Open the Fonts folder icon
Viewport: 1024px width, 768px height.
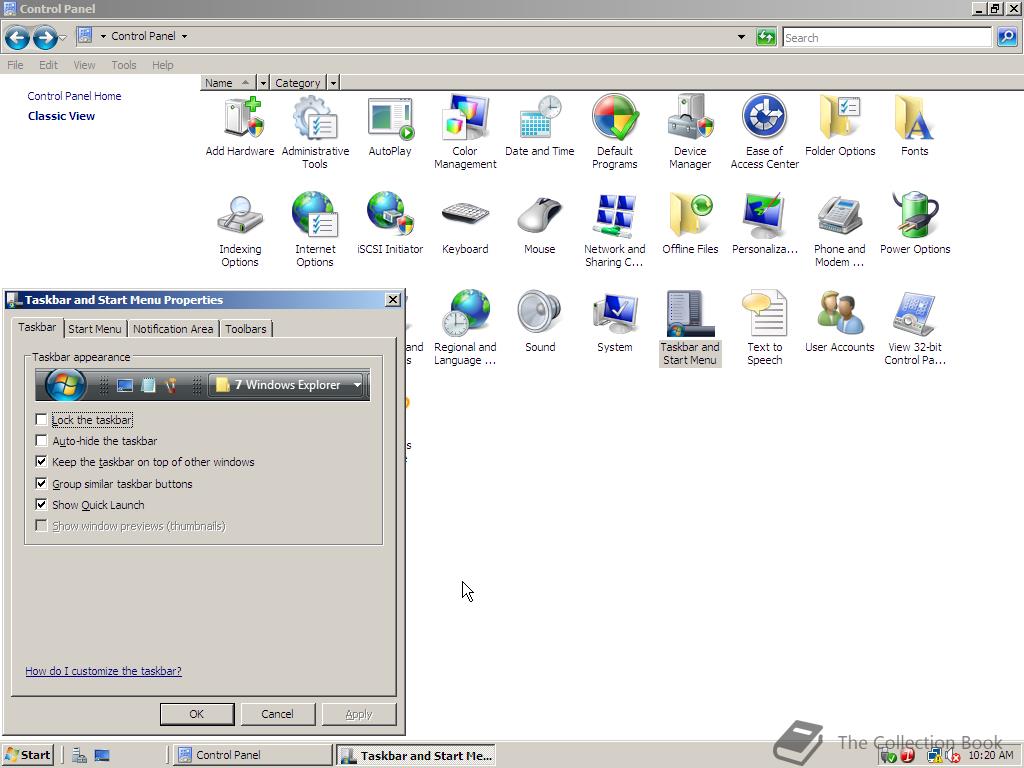(914, 127)
